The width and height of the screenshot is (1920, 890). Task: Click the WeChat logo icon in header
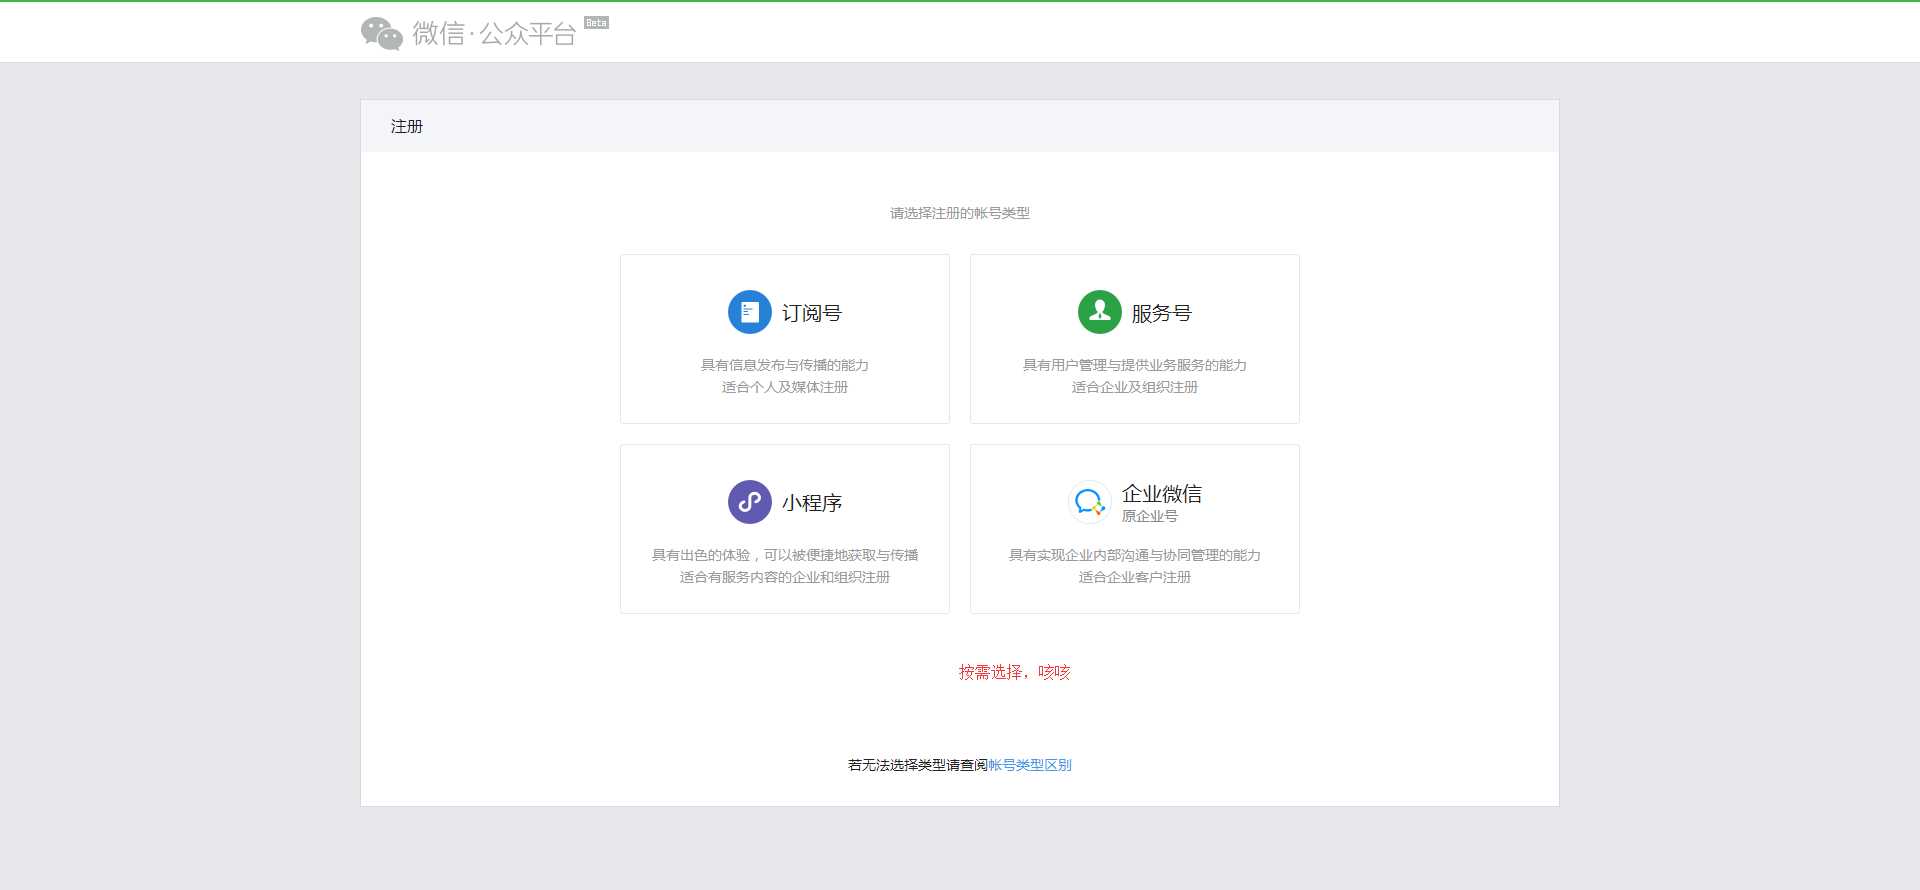click(x=381, y=33)
